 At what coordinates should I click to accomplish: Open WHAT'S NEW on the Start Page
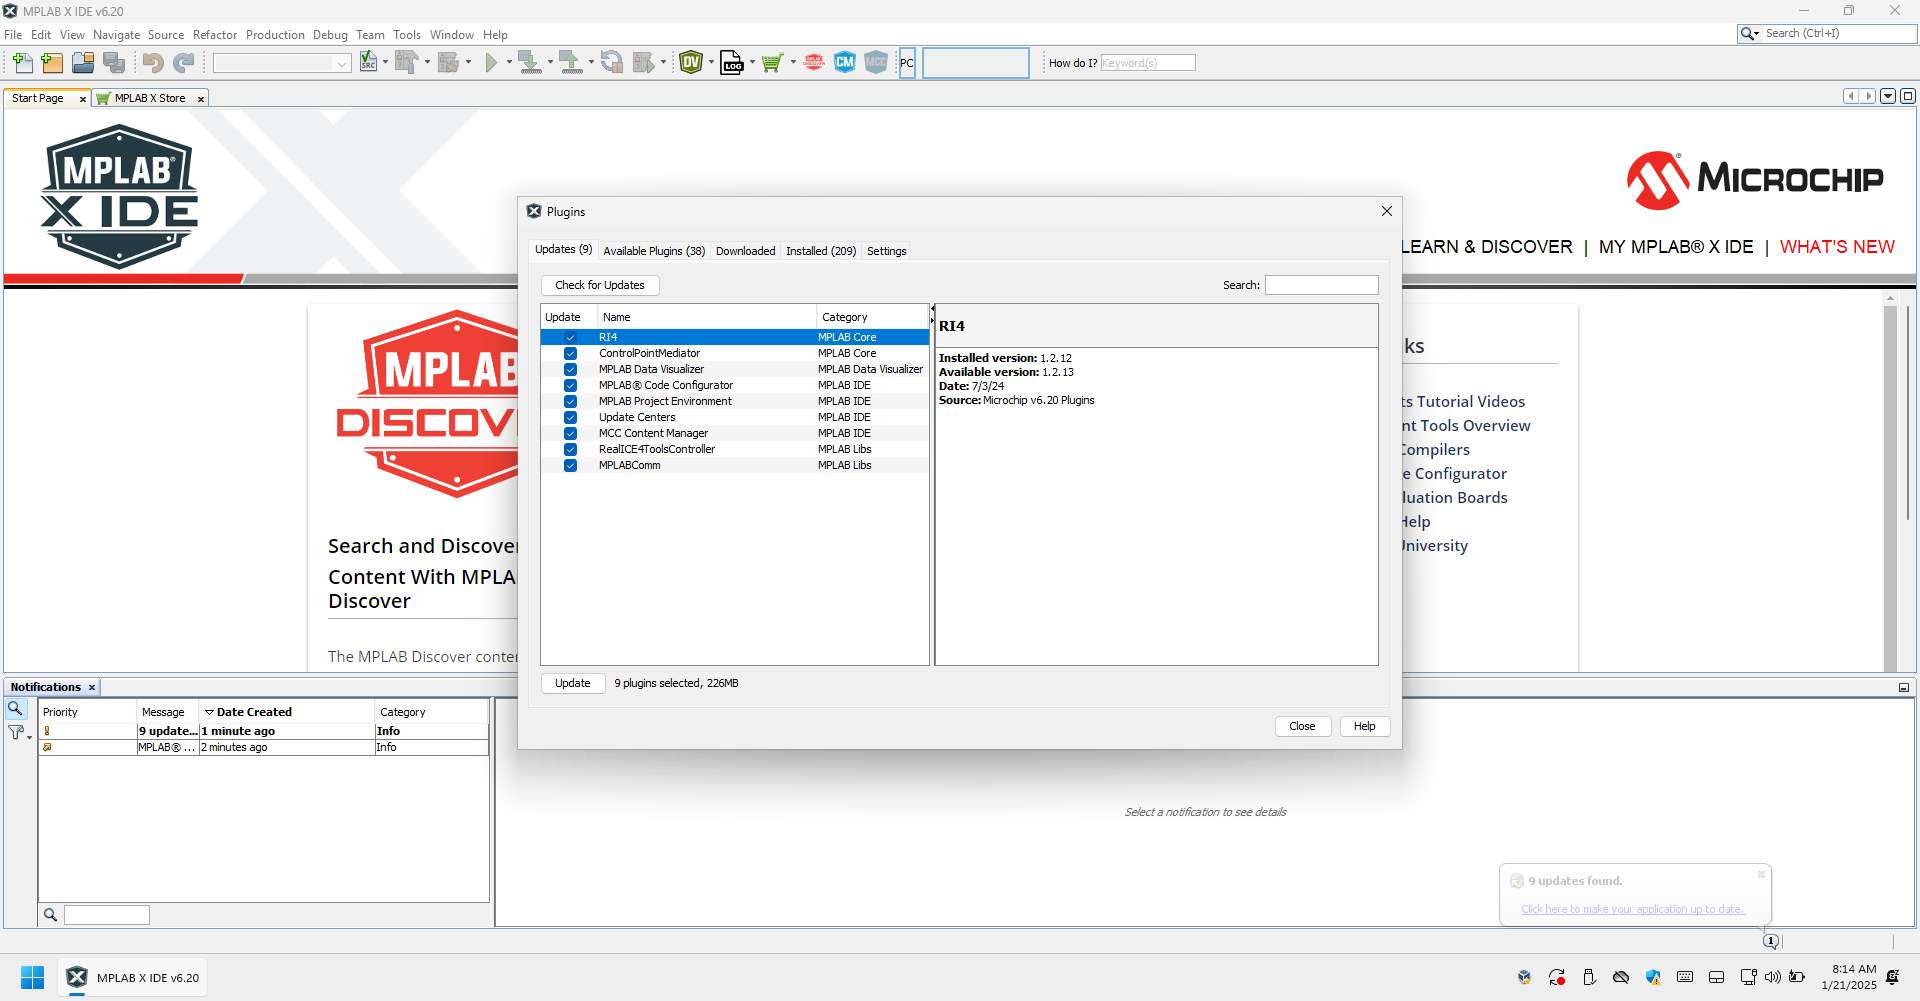click(1837, 247)
